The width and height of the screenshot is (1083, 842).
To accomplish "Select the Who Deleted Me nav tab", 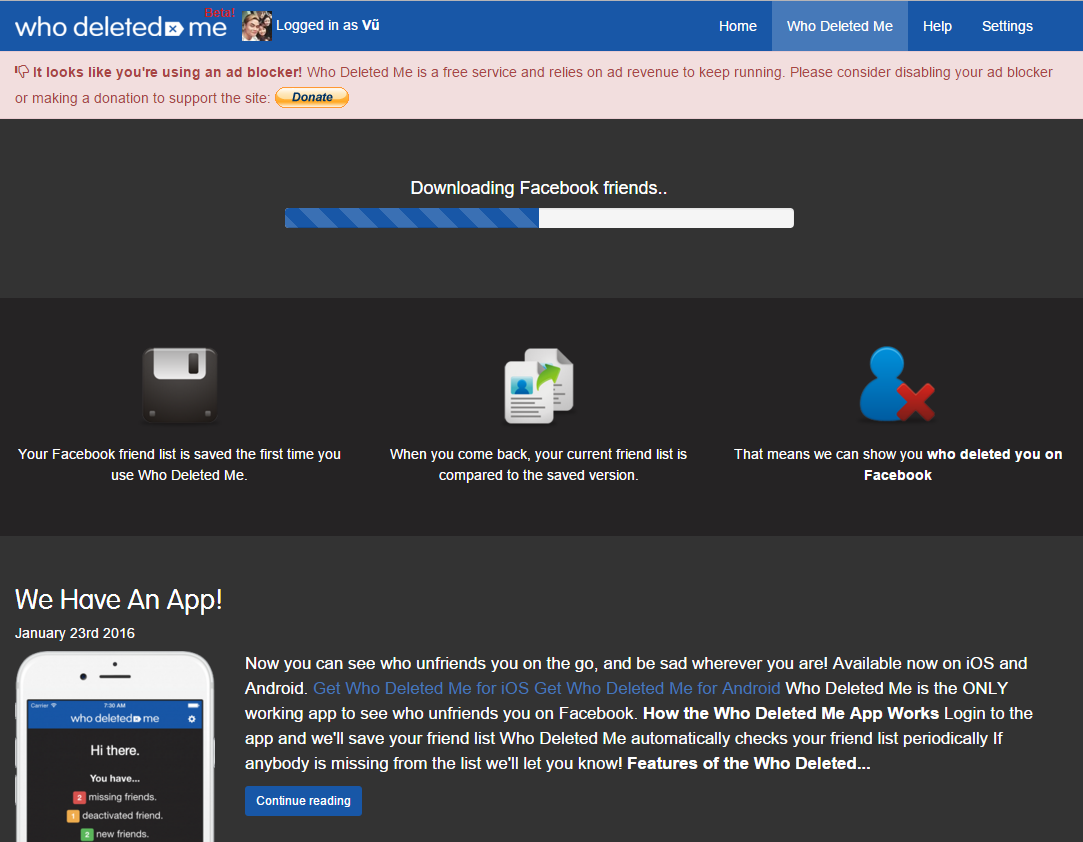I will 839,26.
